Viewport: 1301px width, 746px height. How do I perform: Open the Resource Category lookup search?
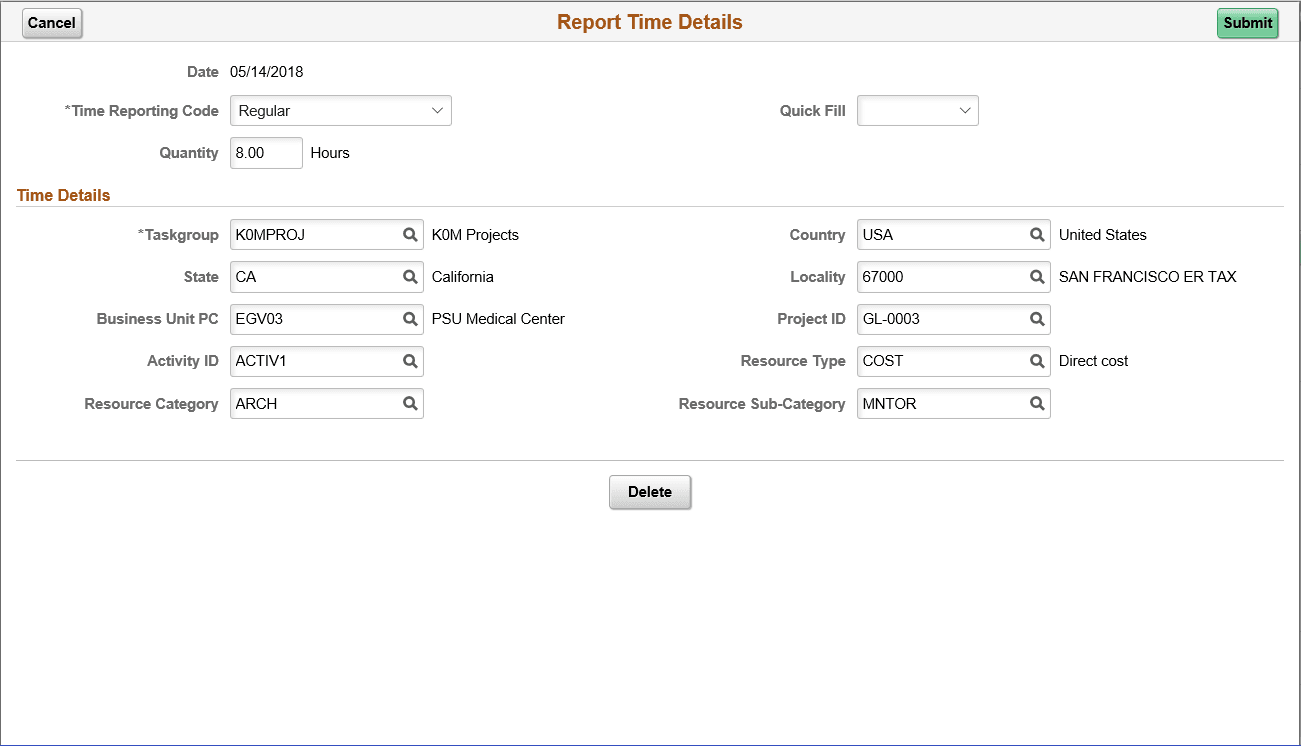[410, 403]
